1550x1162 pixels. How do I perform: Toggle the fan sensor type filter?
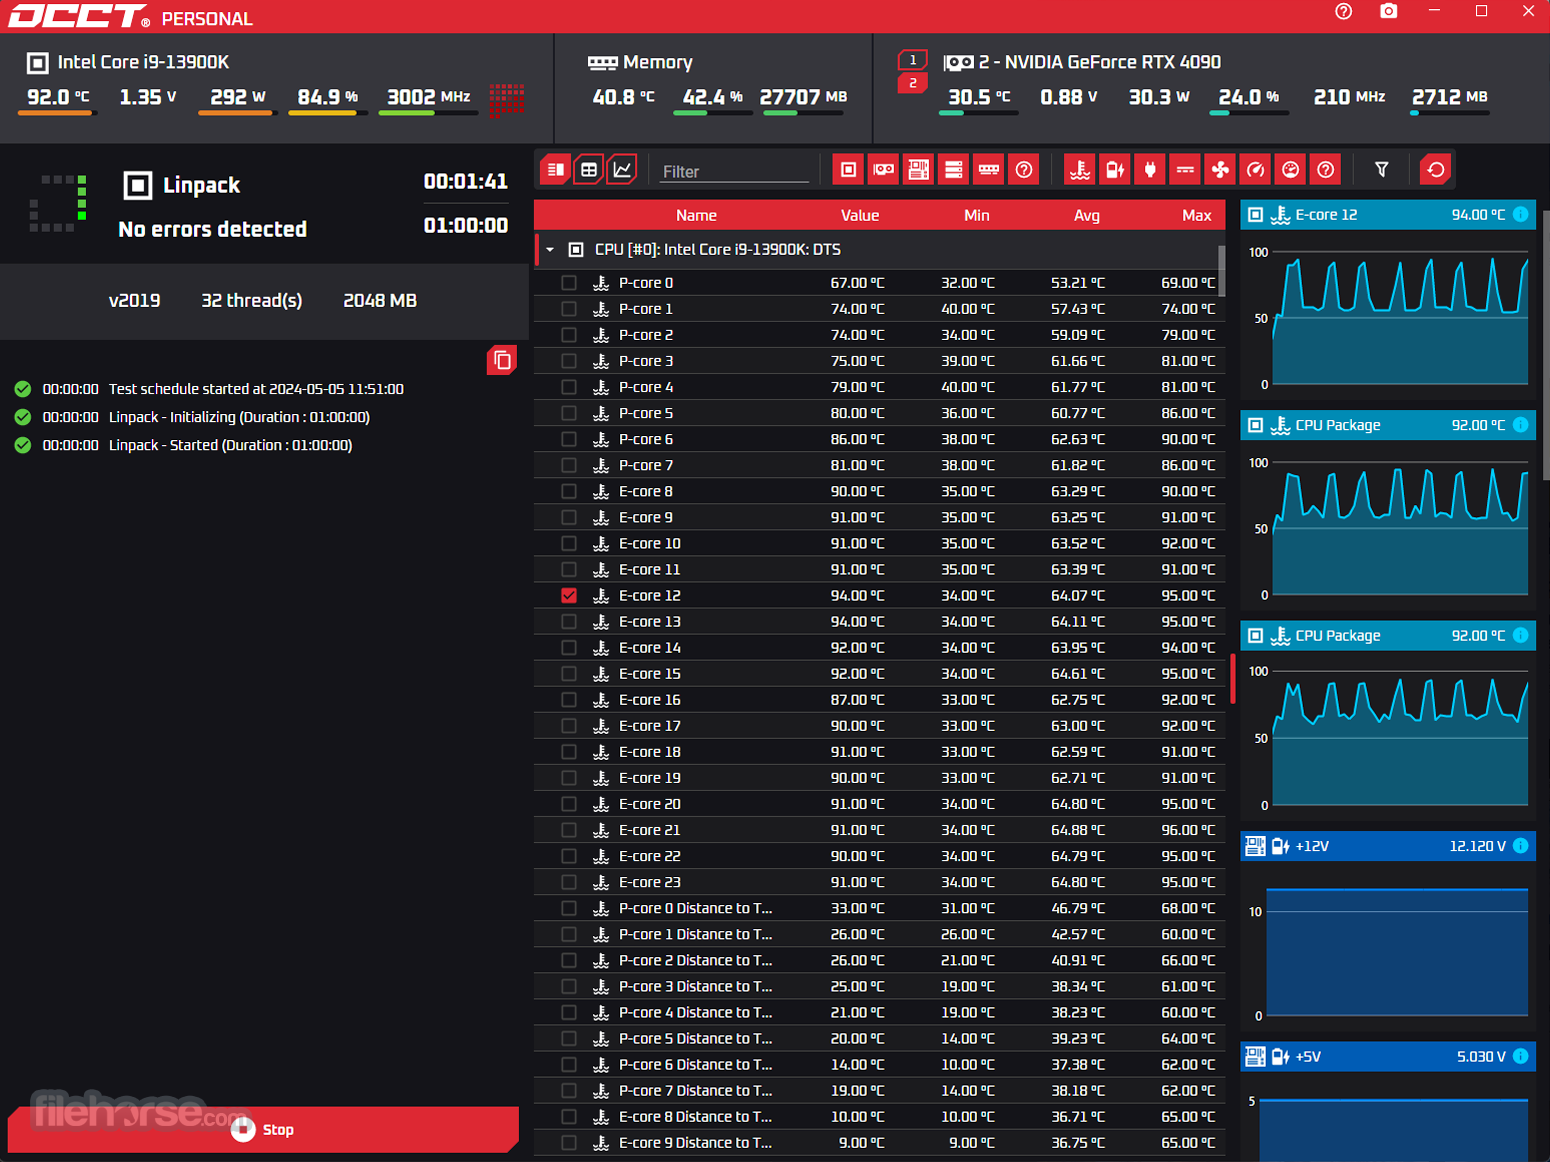[x=1220, y=170]
